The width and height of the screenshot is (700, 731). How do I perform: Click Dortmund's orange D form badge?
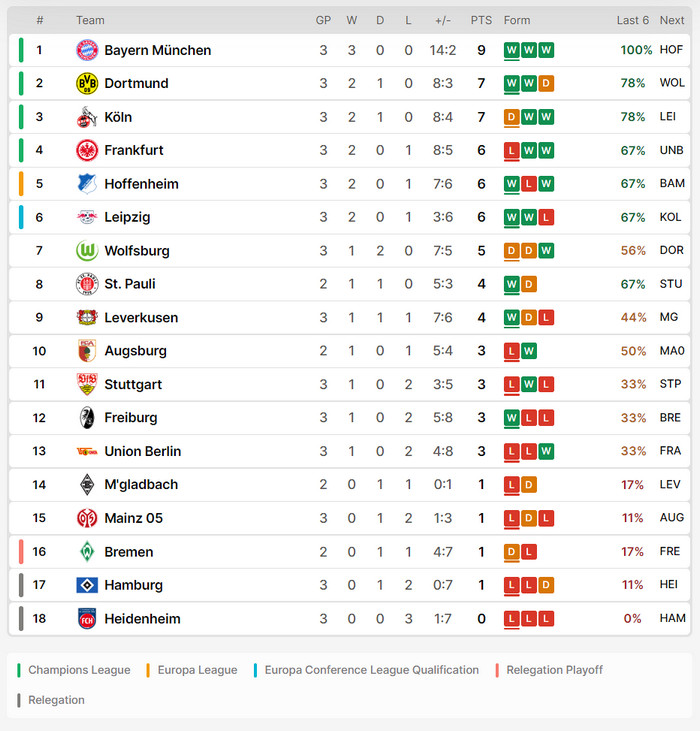coord(546,83)
